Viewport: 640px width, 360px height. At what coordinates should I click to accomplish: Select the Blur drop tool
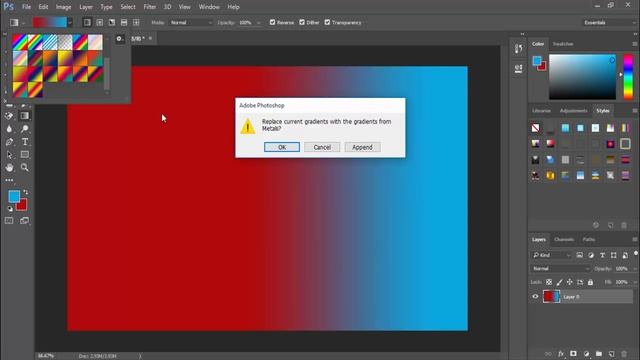pos(9,129)
